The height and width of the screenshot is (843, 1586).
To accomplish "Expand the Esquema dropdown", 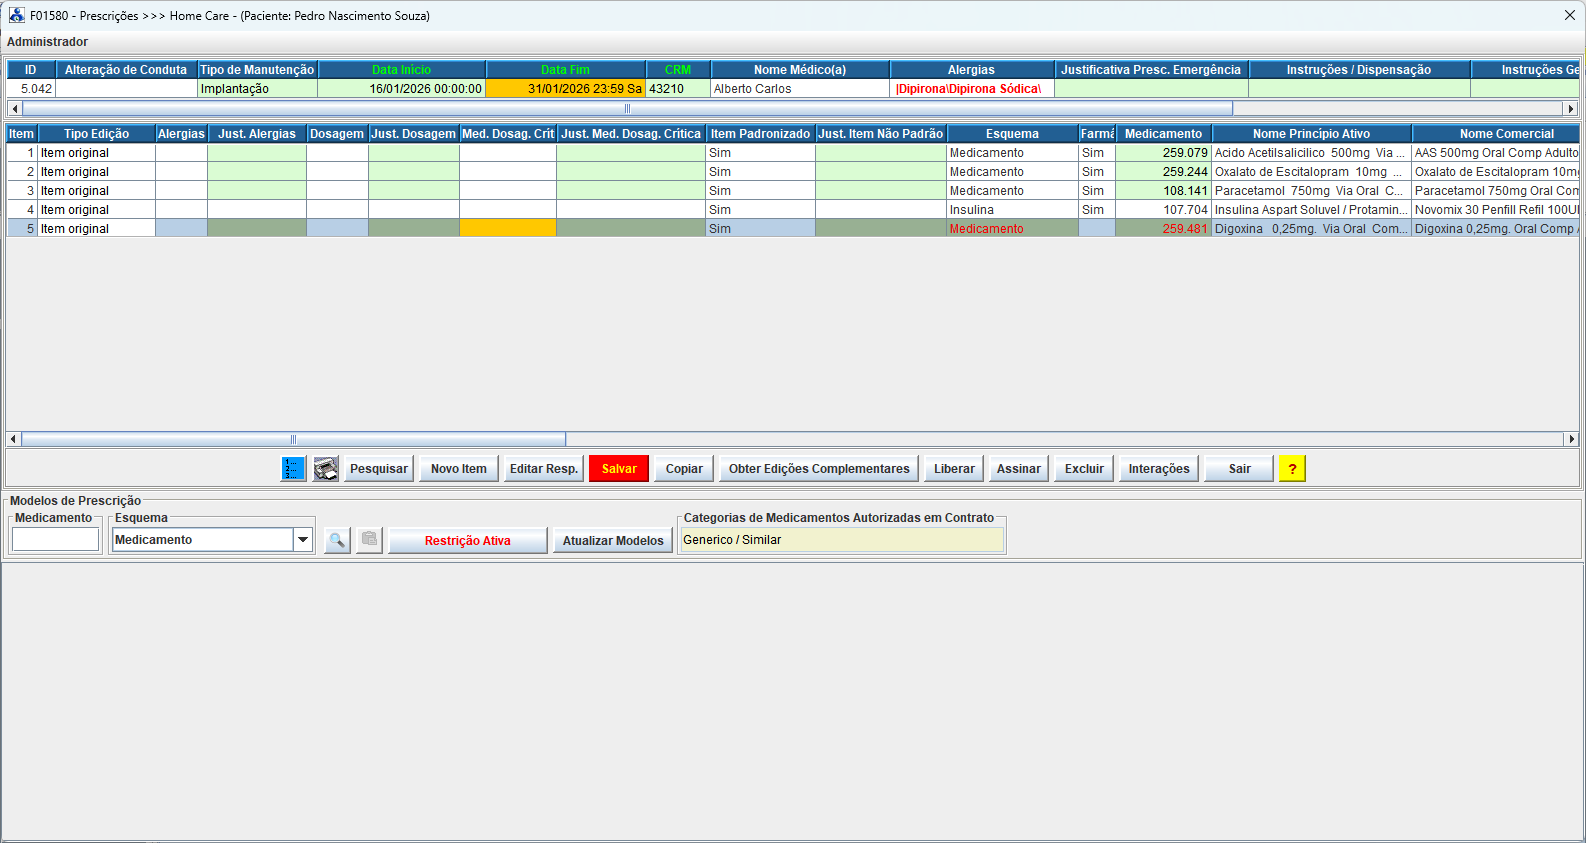I will 302,540.
